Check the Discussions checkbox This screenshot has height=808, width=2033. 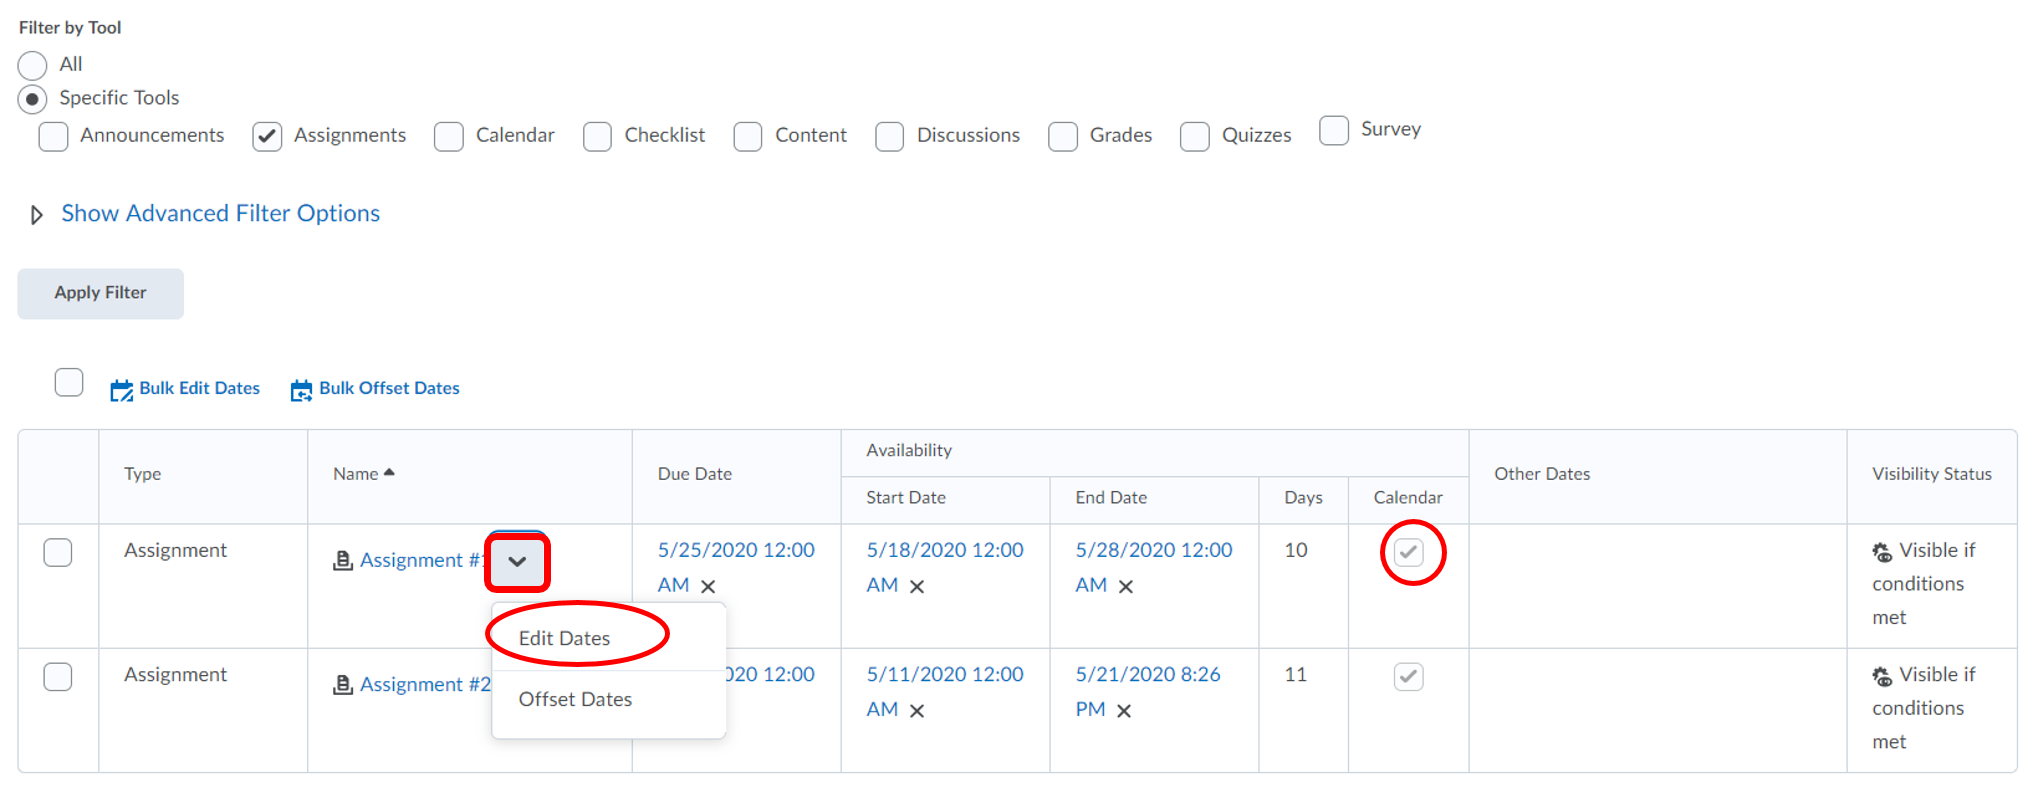[x=890, y=136]
